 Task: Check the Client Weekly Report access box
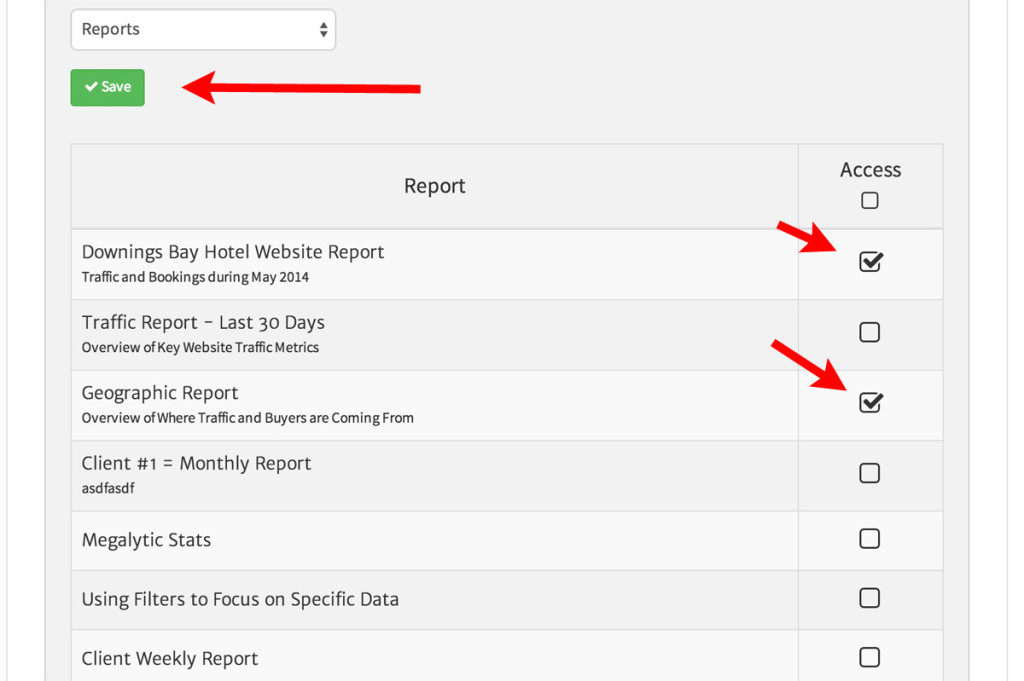[869, 657]
